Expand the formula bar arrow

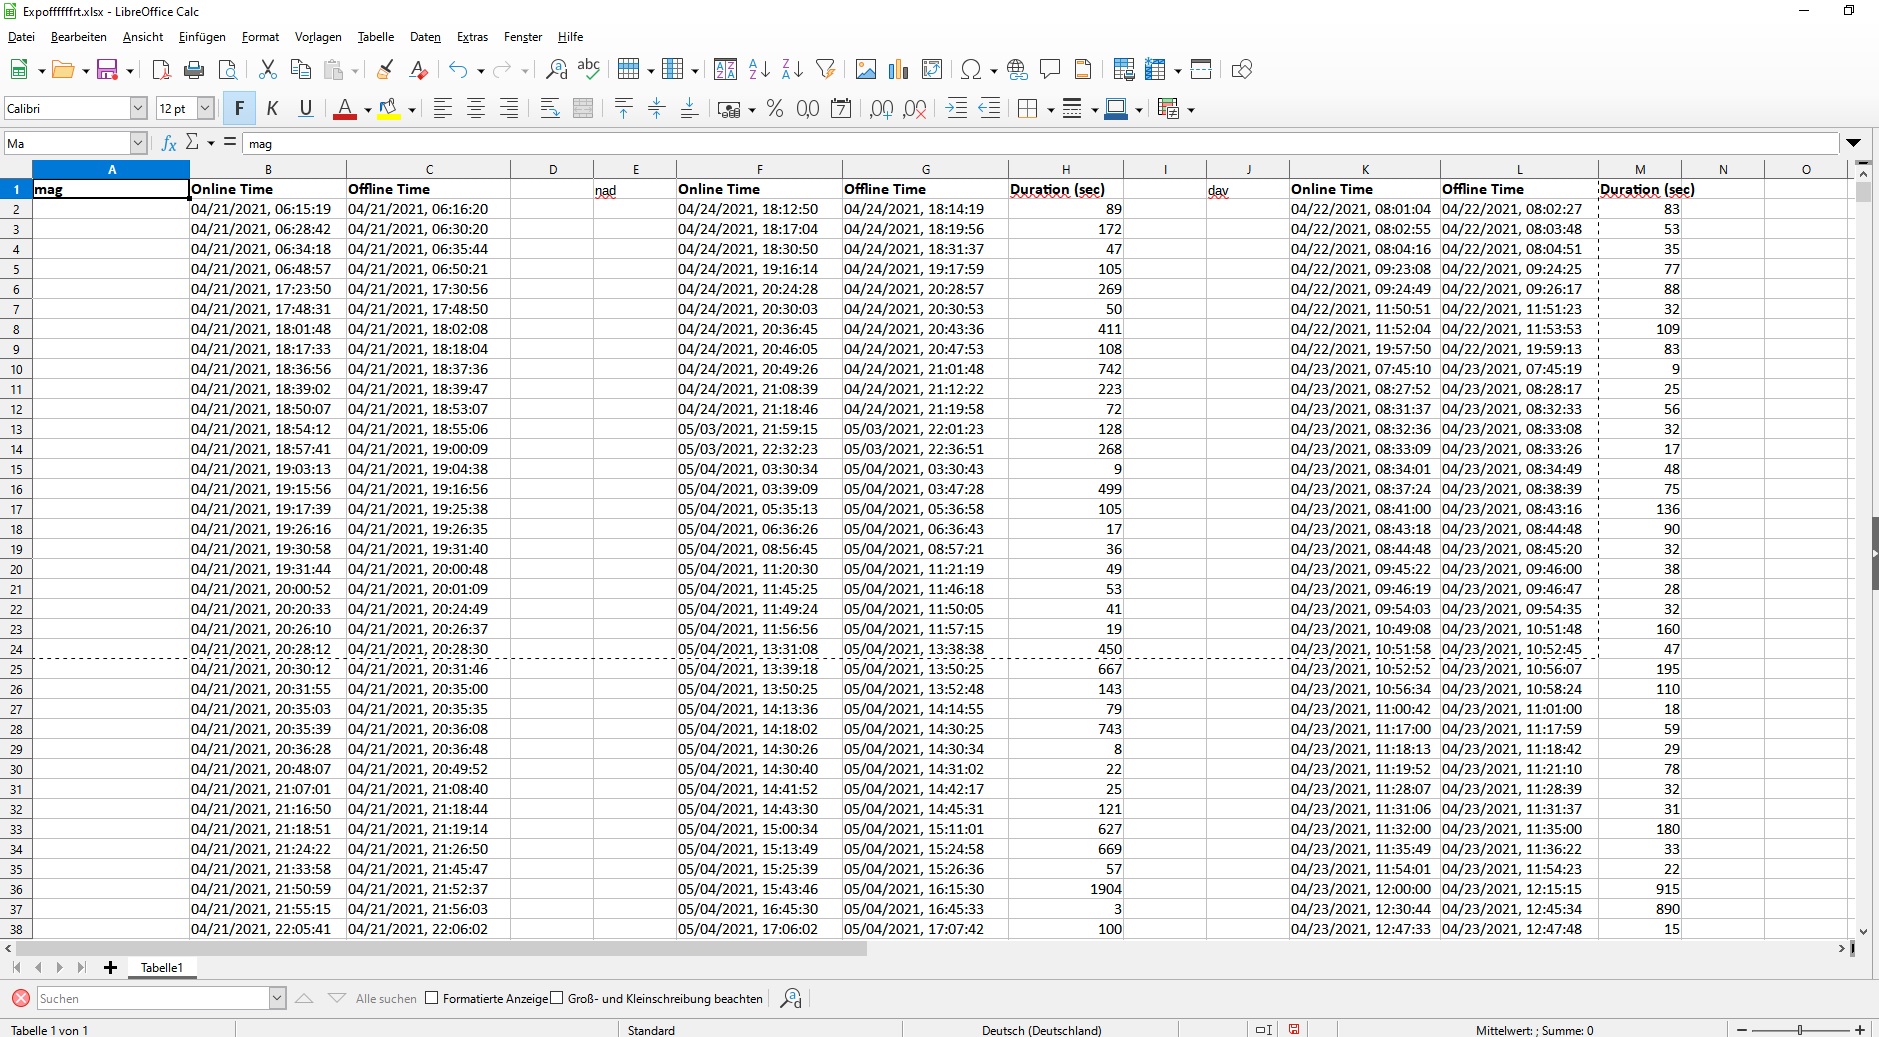pyautogui.click(x=1854, y=143)
